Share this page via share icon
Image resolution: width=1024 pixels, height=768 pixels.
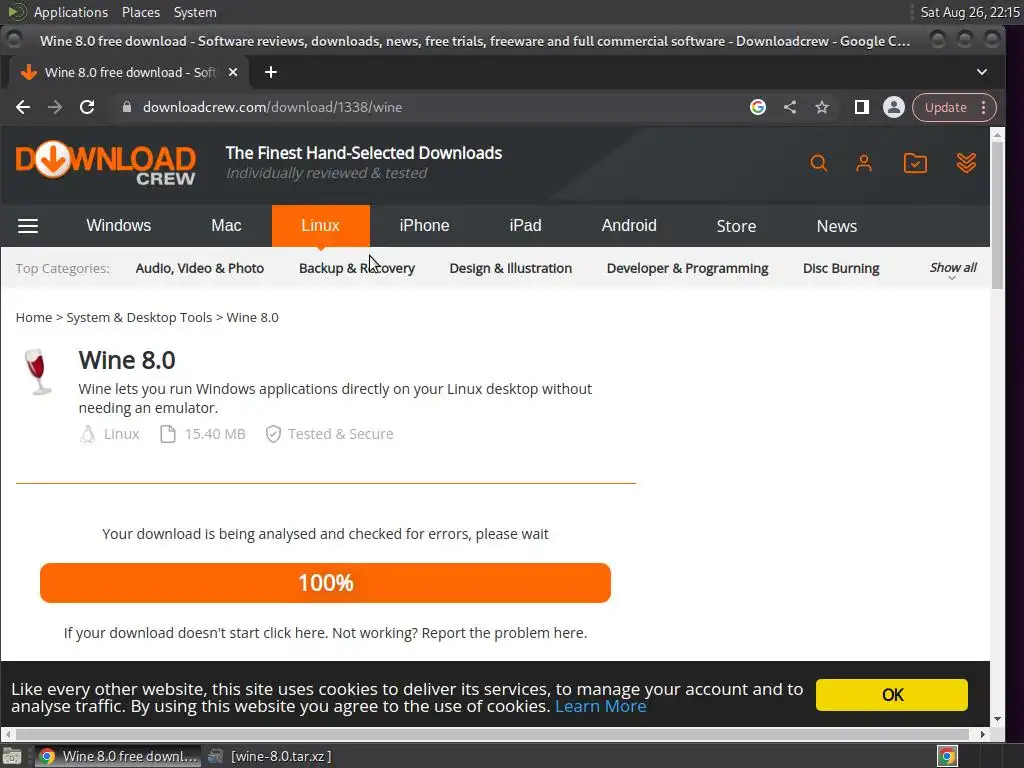coord(790,107)
